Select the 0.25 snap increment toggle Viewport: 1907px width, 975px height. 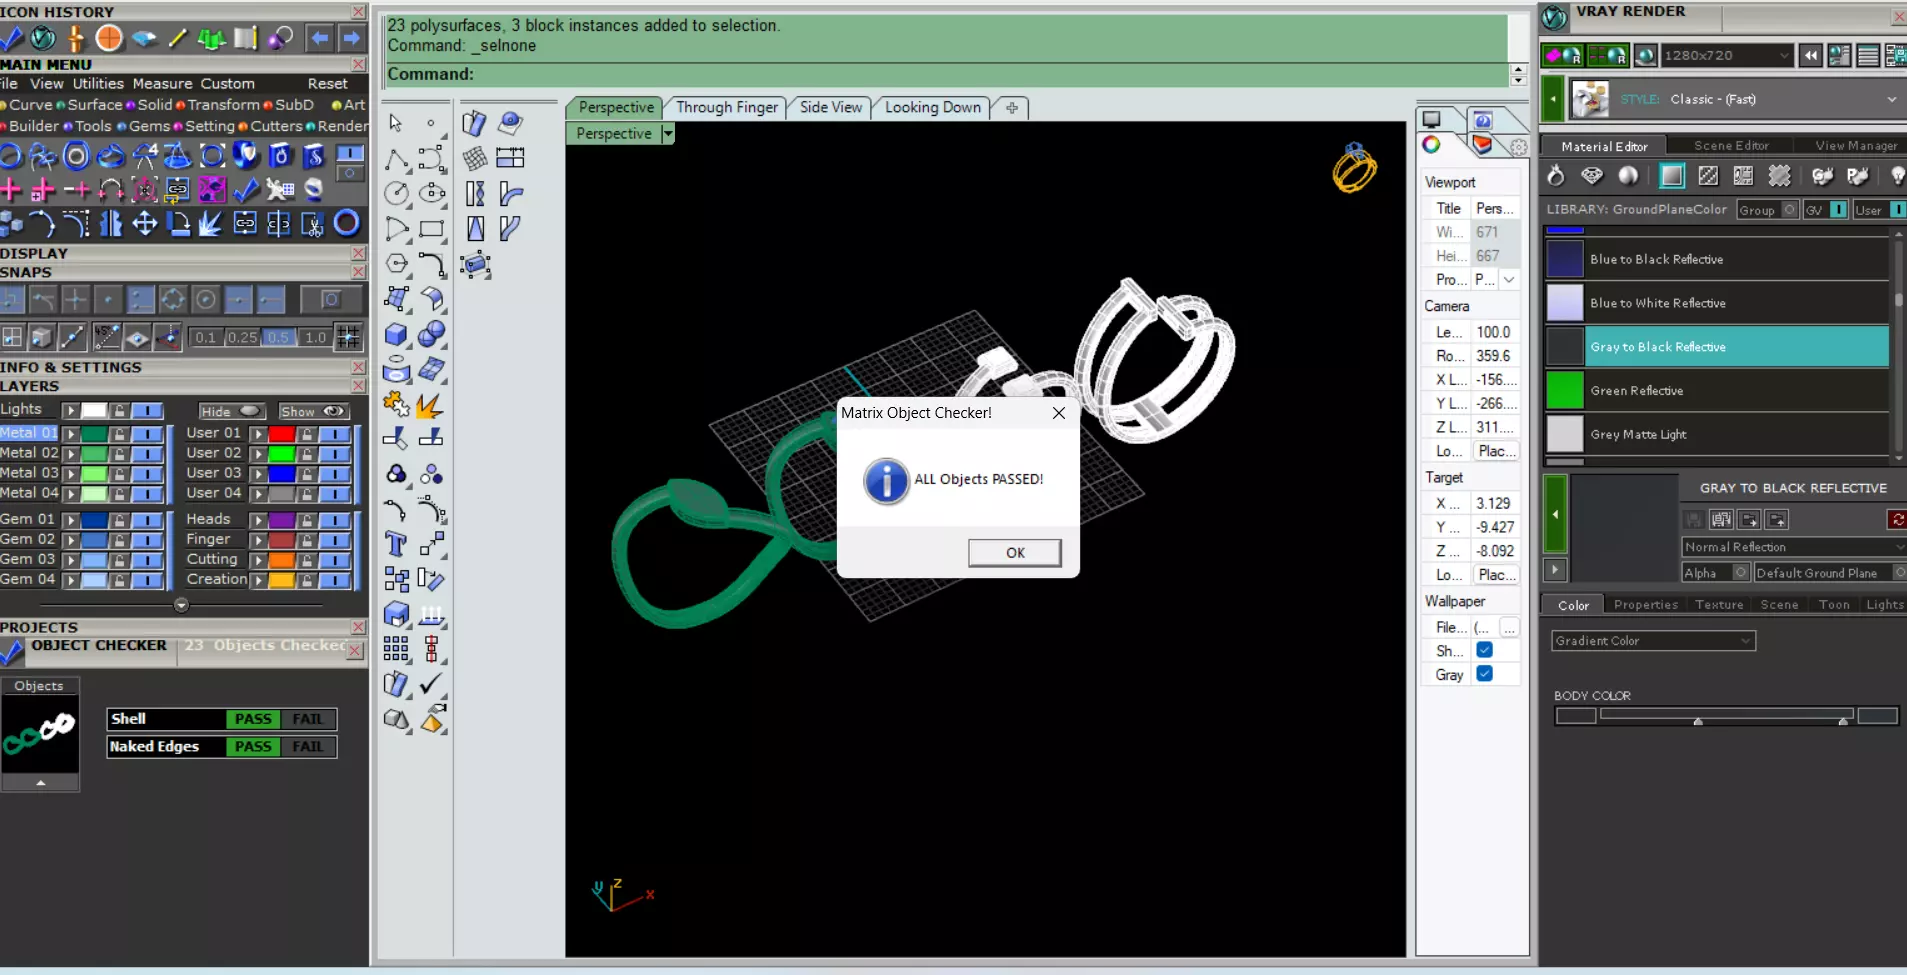click(x=242, y=337)
